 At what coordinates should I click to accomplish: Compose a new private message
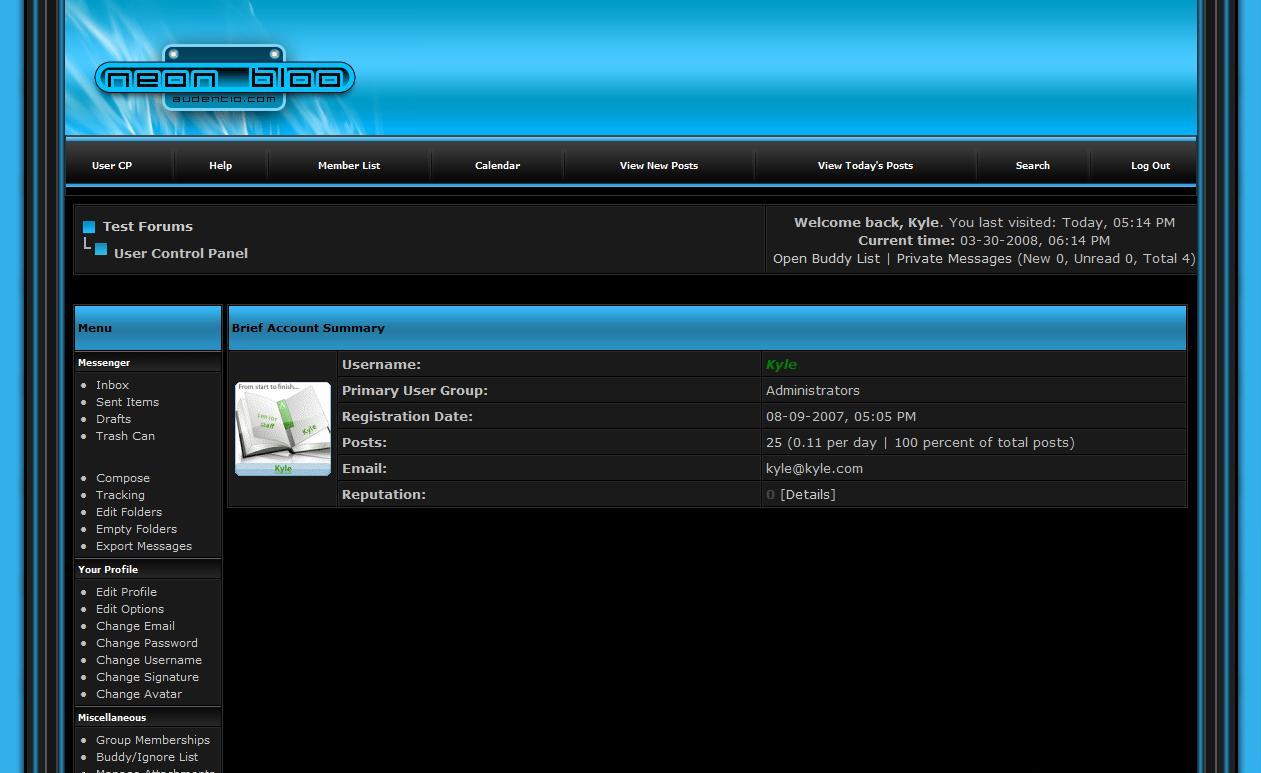coord(123,478)
